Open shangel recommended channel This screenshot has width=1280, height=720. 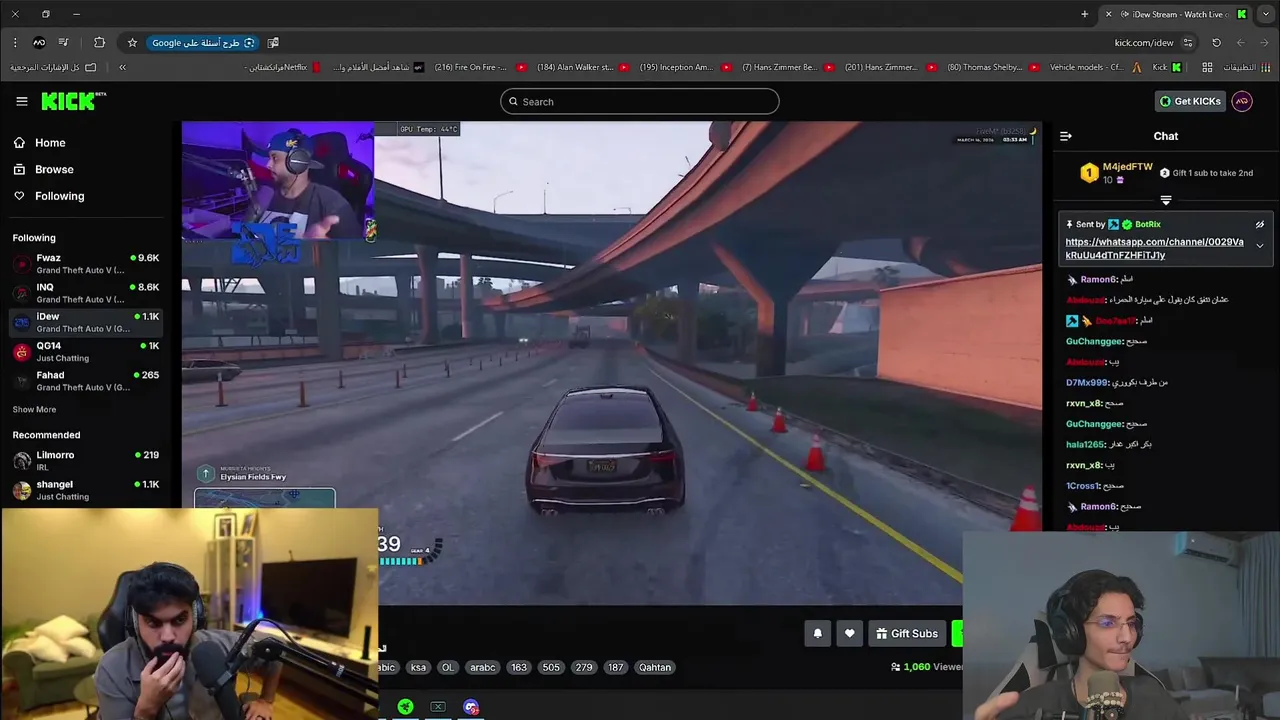(x=85, y=490)
